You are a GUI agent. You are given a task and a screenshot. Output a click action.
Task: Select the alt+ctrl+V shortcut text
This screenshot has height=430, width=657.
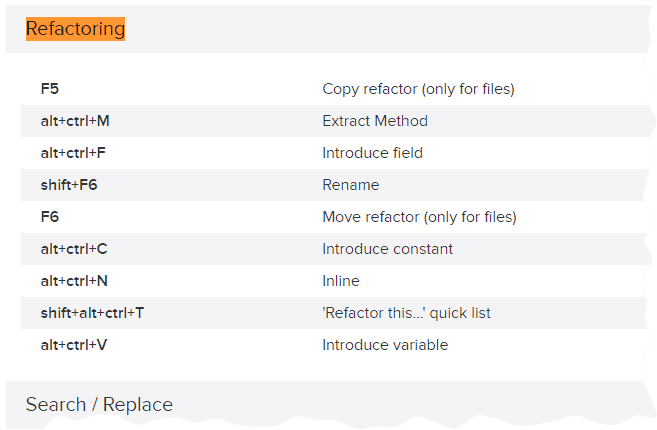pos(74,345)
